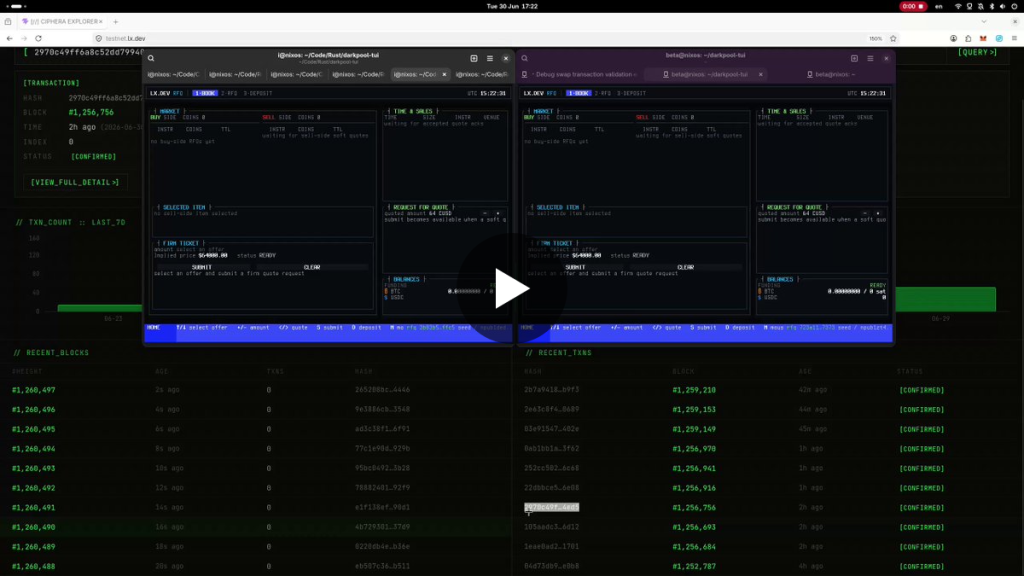Close the beta@nixos ~/darkpool-tui tab
This screenshot has width=1024, height=576.
[x=760, y=74]
